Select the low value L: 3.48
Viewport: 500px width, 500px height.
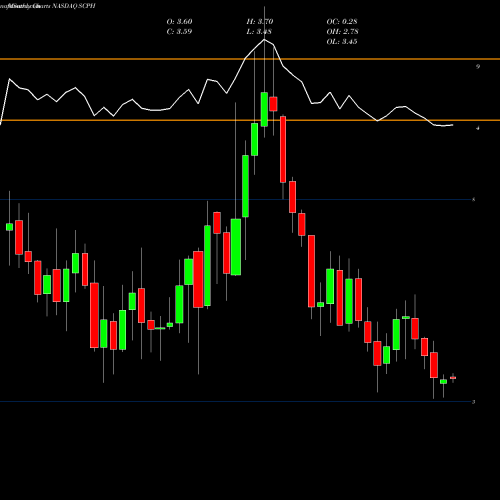(x=259, y=32)
